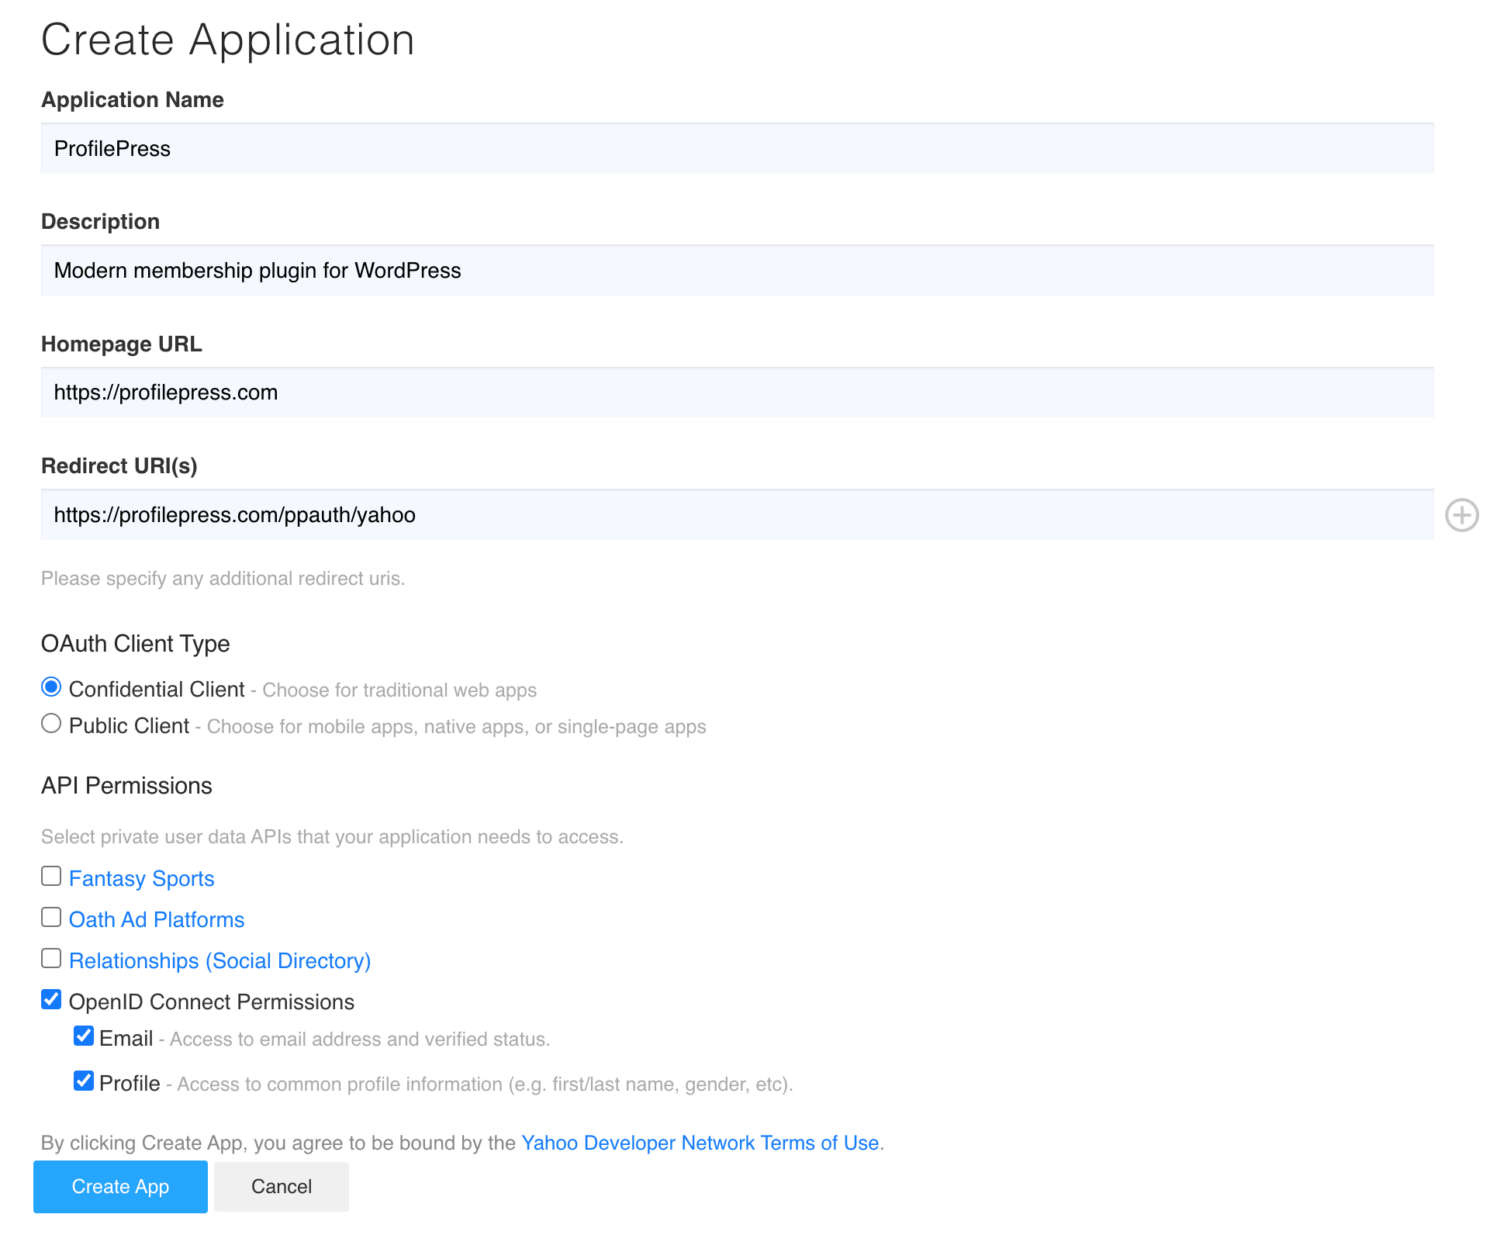Screen dimensions: 1500x1235
Task: Uncheck the Profile permission checkbox
Action: [x=84, y=1081]
